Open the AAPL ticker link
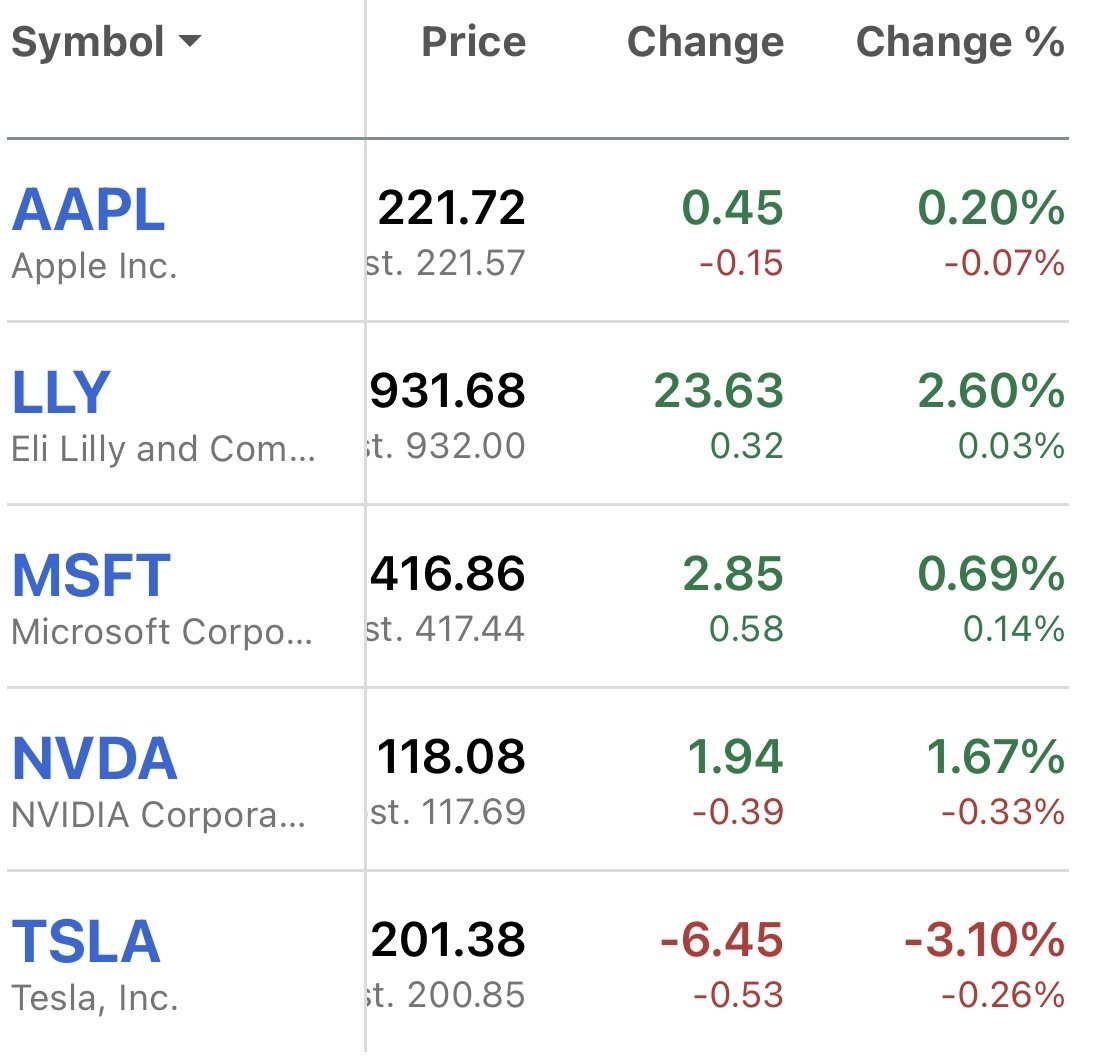Viewport: 1094px width, 1057px height. coord(88,210)
